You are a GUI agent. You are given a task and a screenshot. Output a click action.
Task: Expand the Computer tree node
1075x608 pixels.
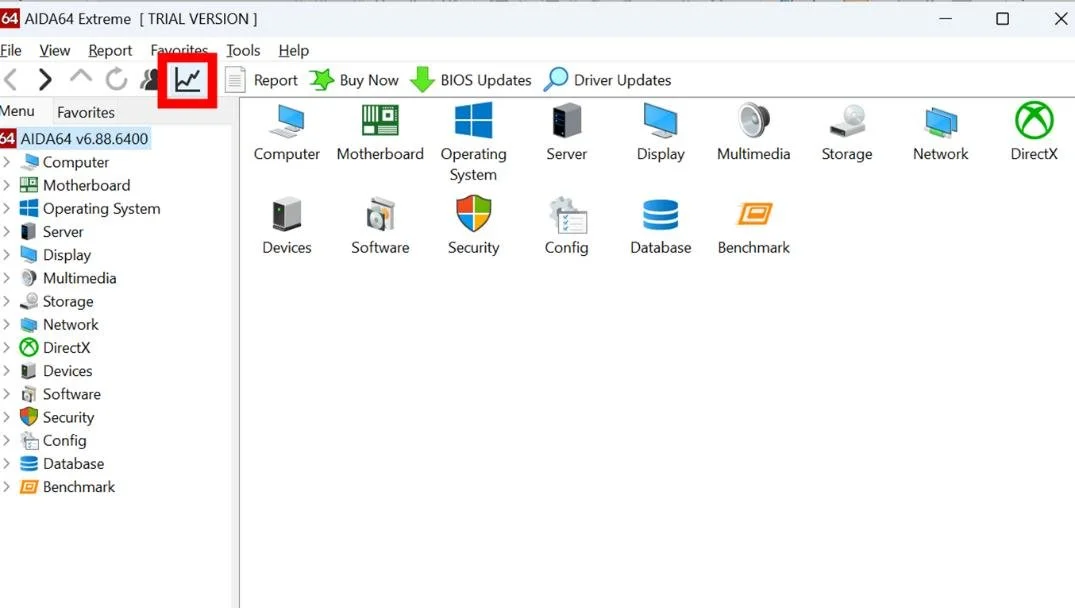point(7,162)
